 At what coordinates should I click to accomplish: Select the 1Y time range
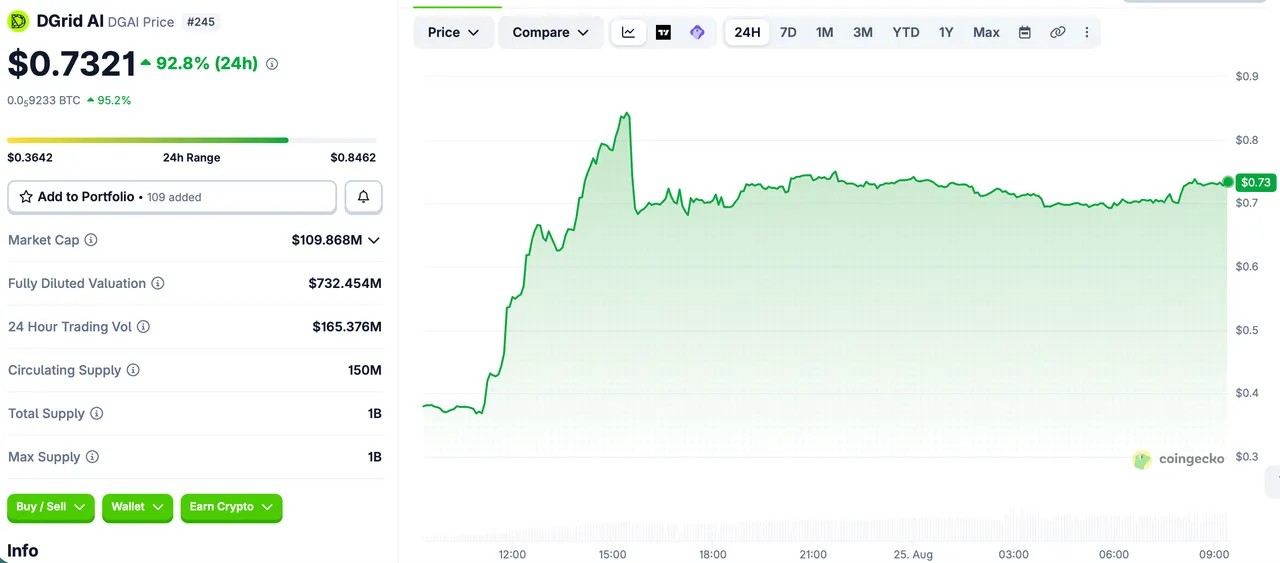point(946,32)
